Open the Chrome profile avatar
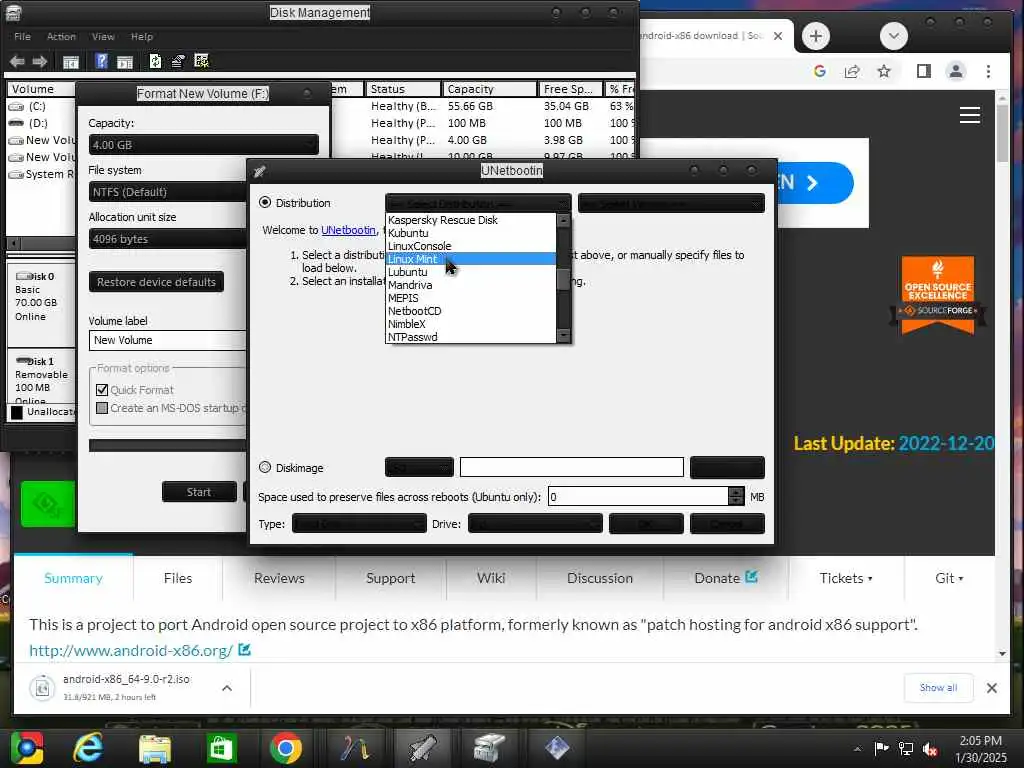 [955, 71]
